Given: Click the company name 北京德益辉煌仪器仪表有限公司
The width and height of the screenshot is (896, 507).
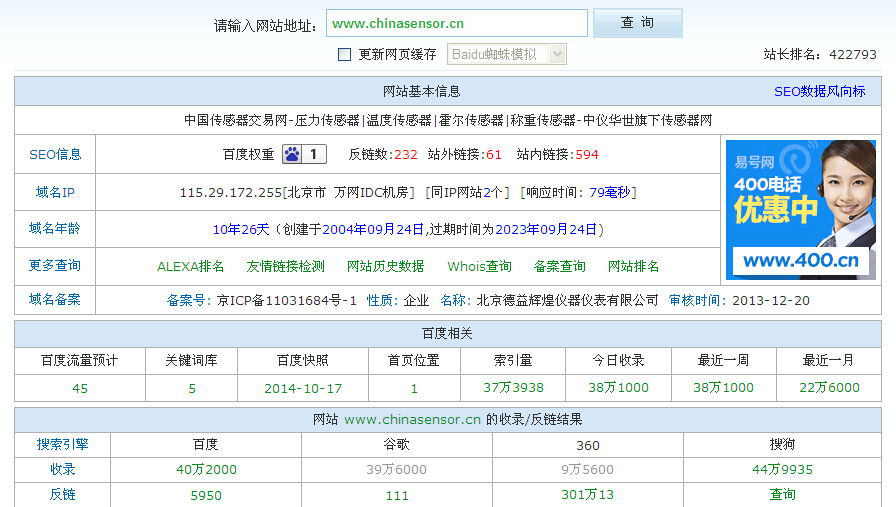Looking at the screenshot, I should click(x=567, y=301).
